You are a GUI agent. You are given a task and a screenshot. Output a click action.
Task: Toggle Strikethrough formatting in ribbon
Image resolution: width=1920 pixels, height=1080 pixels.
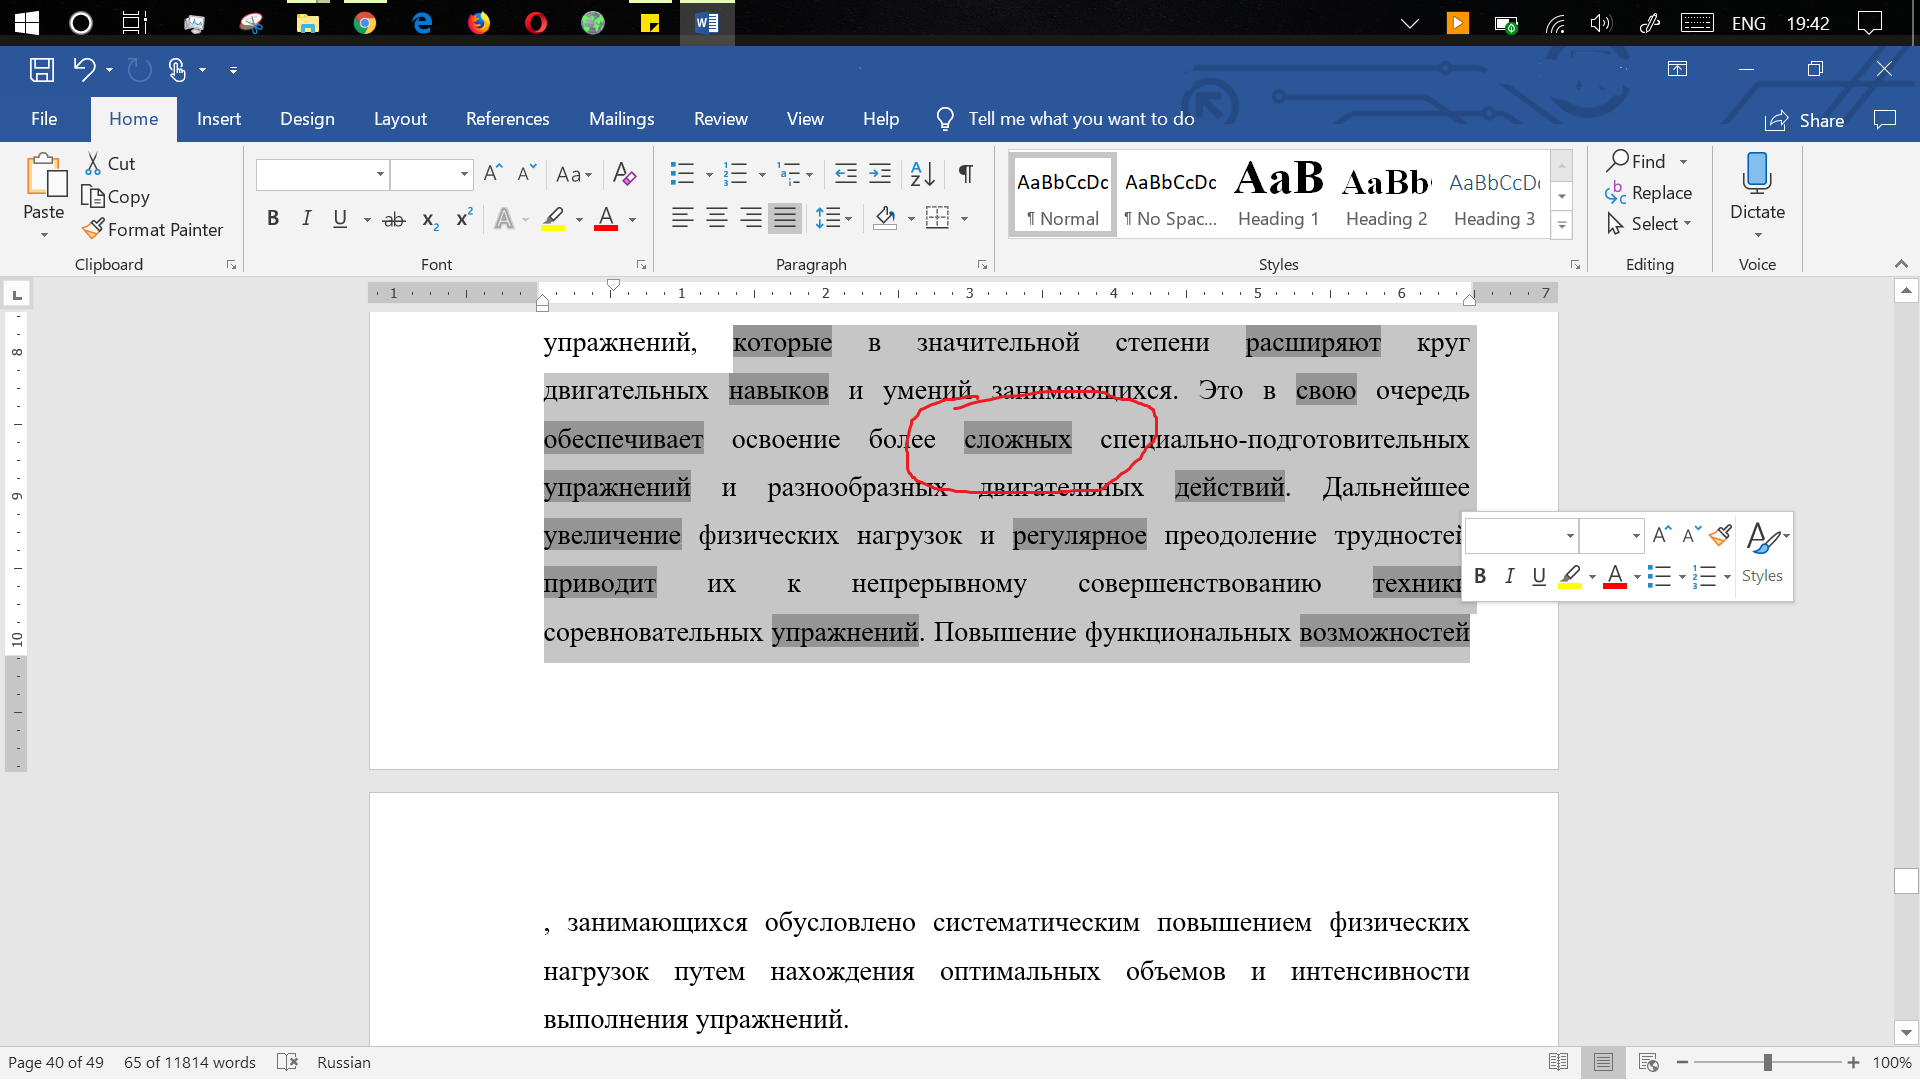point(393,218)
